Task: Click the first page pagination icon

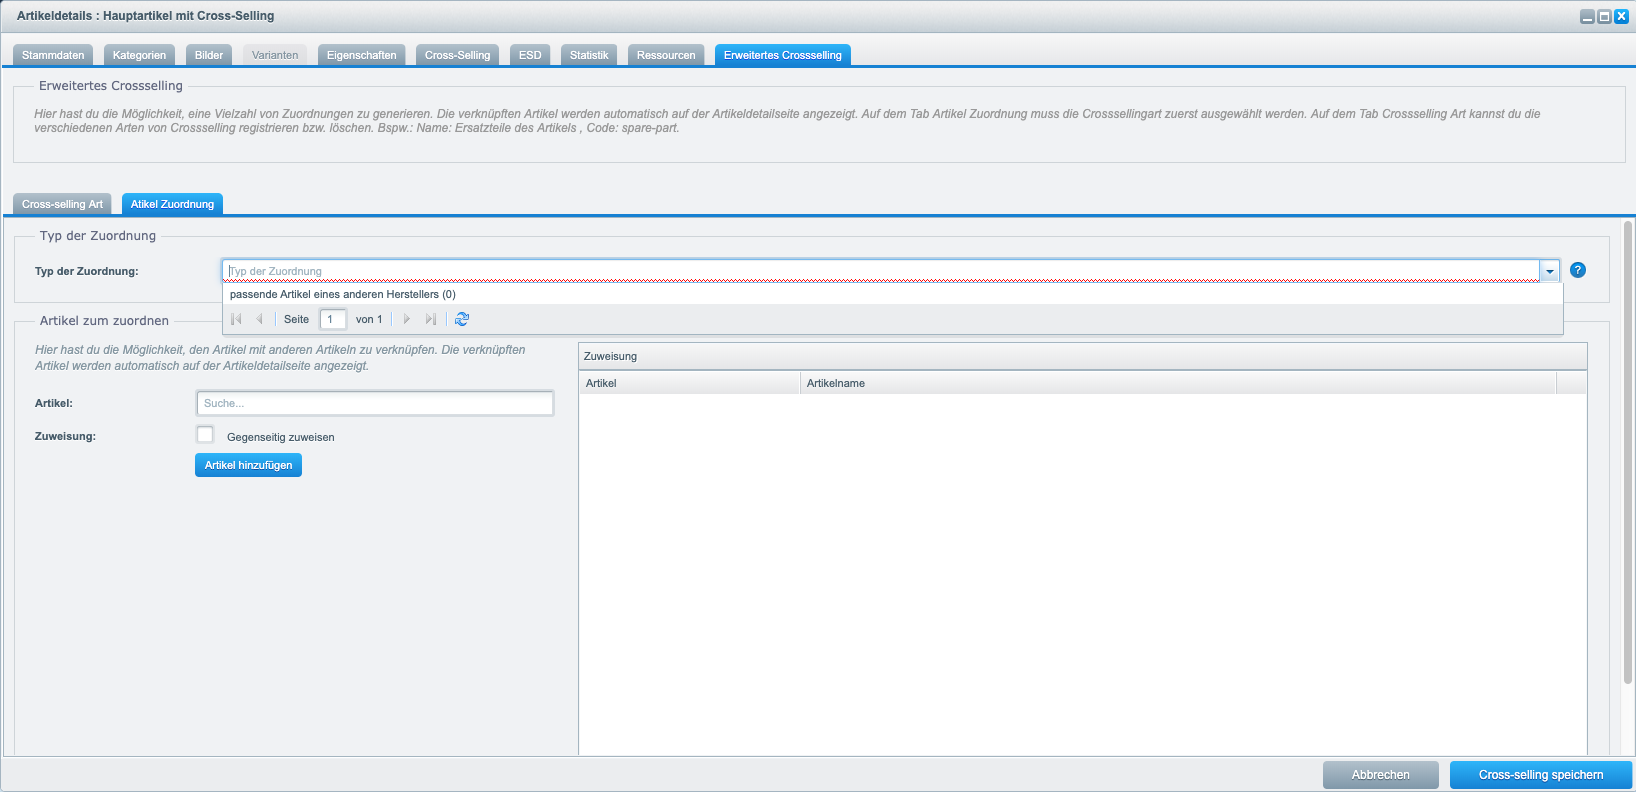Action: pos(236,319)
